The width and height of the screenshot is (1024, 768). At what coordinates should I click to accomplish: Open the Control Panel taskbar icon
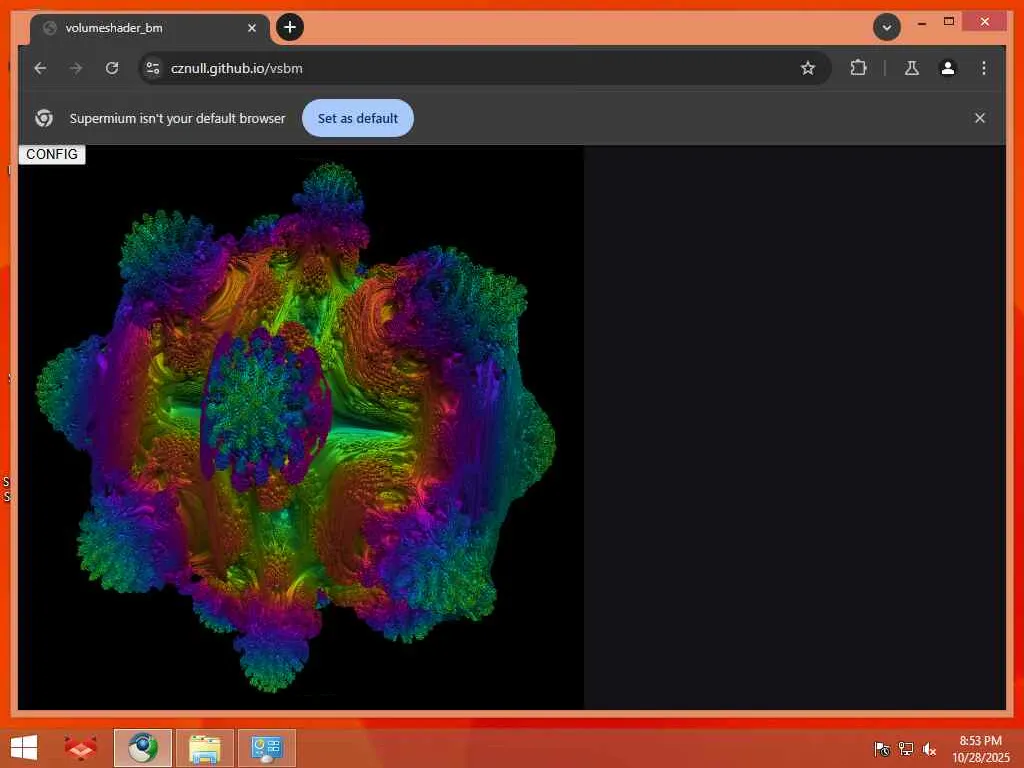tap(267, 748)
